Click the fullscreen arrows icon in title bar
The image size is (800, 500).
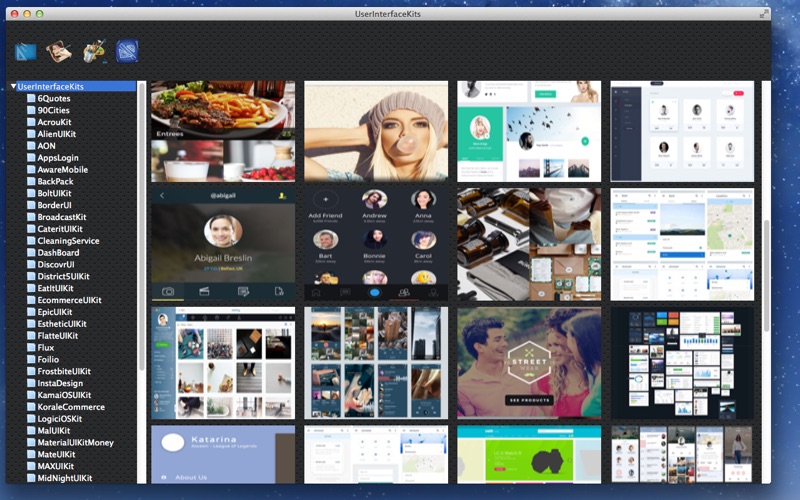(x=763, y=14)
